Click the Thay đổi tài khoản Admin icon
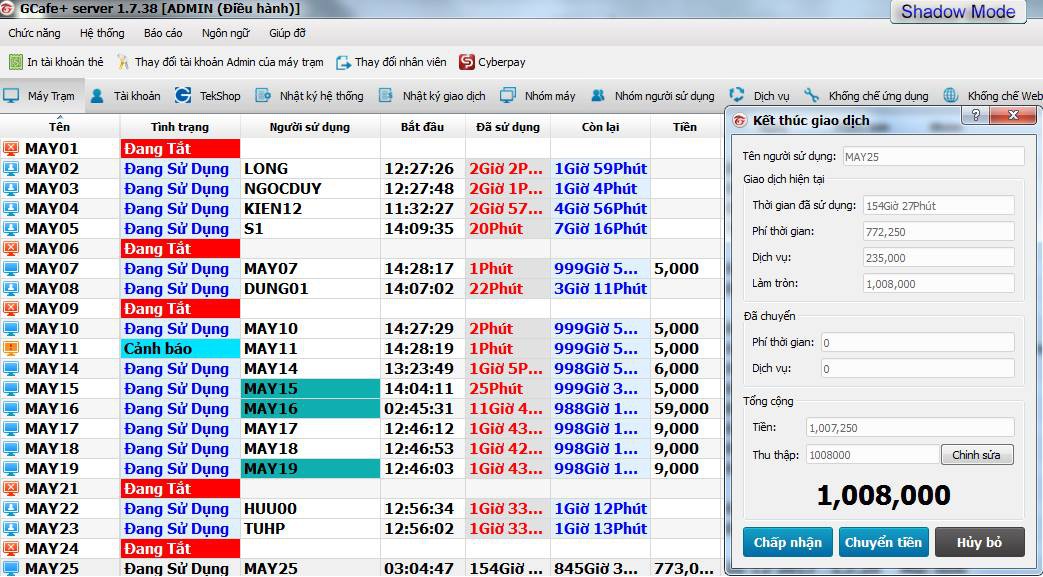Screen dimensions: 1043x577 click(x=123, y=62)
